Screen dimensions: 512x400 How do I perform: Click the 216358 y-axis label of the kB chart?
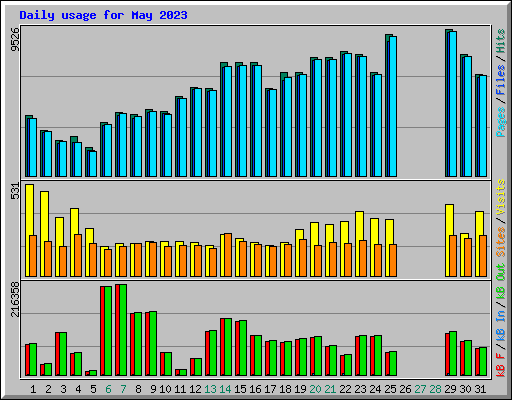point(15,299)
